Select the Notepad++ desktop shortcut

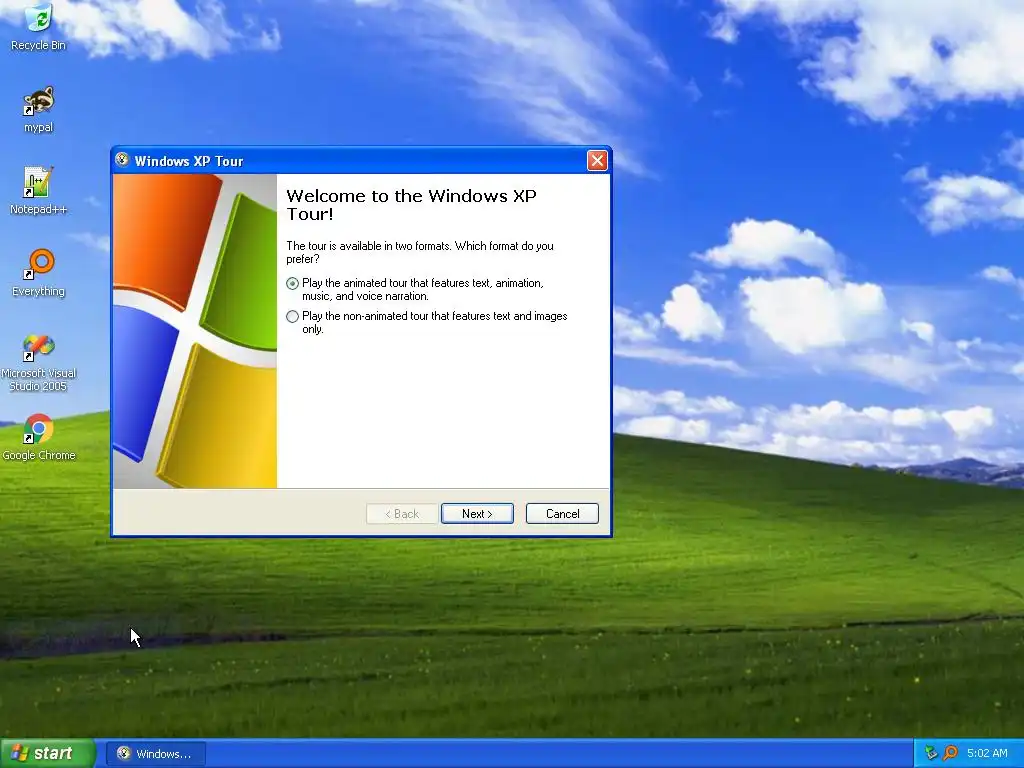pyautogui.click(x=39, y=191)
